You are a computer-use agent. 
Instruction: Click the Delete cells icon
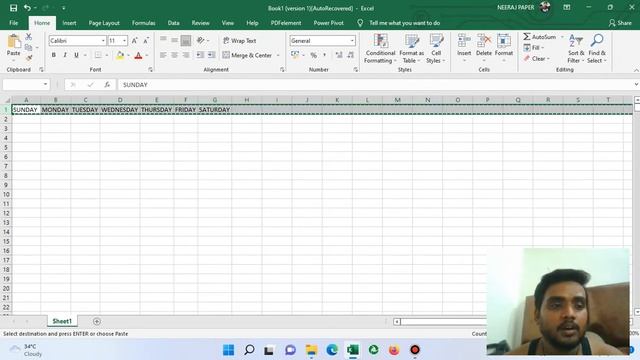[484, 41]
